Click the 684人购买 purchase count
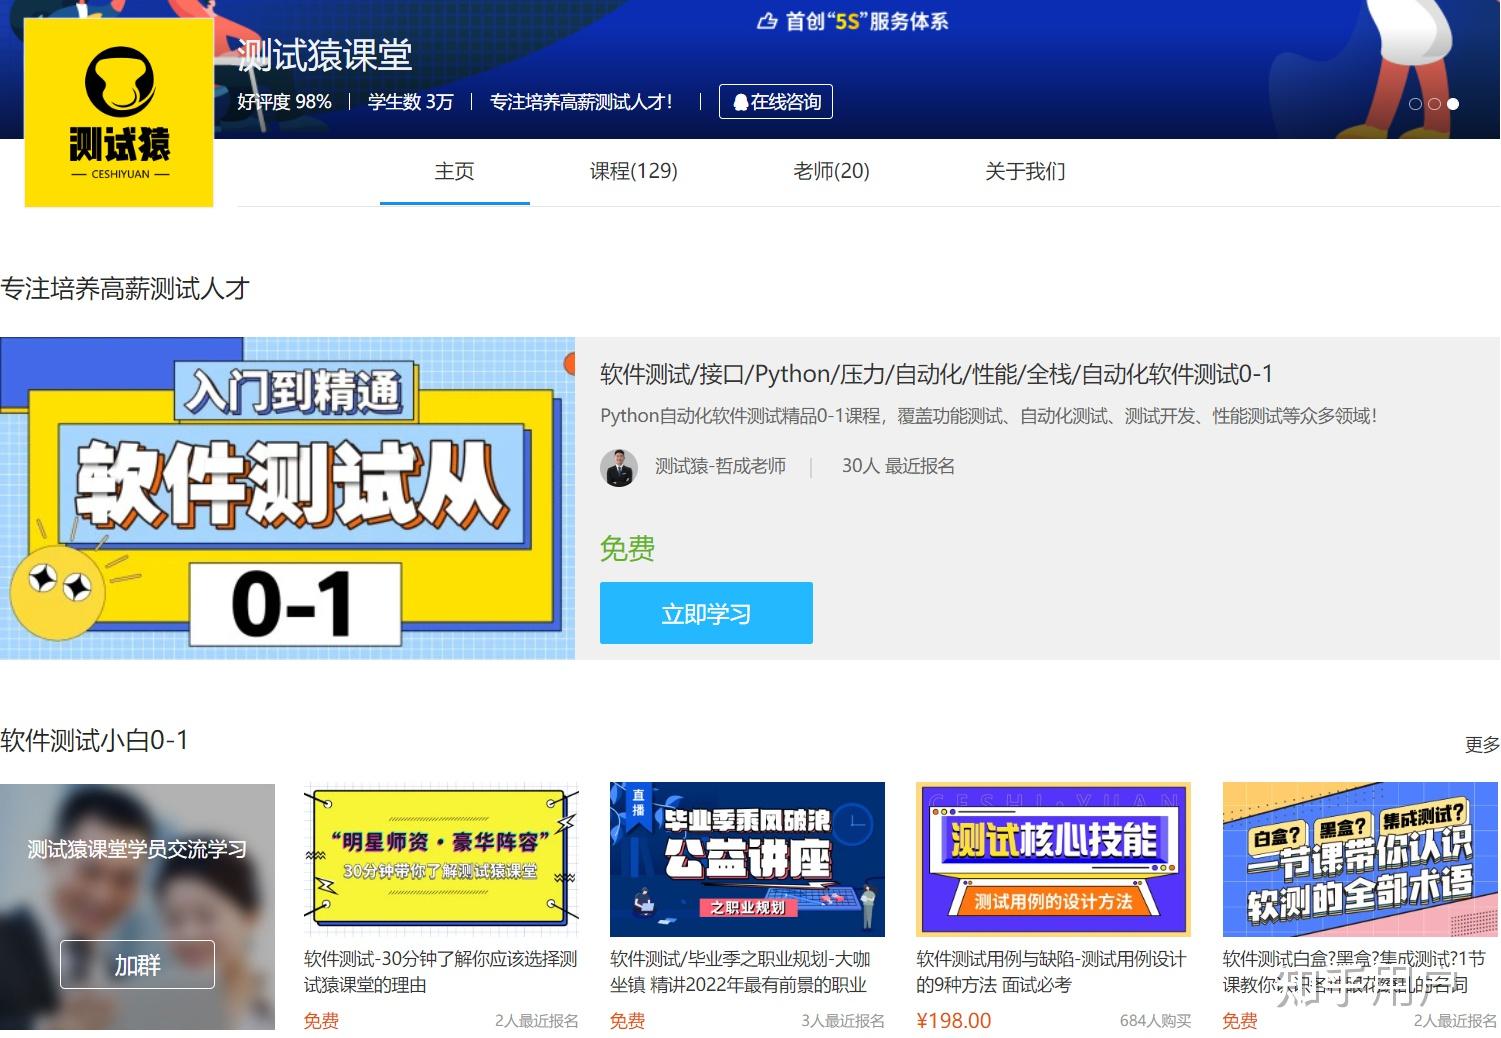The image size is (1501, 1038). (x=1155, y=1021)
